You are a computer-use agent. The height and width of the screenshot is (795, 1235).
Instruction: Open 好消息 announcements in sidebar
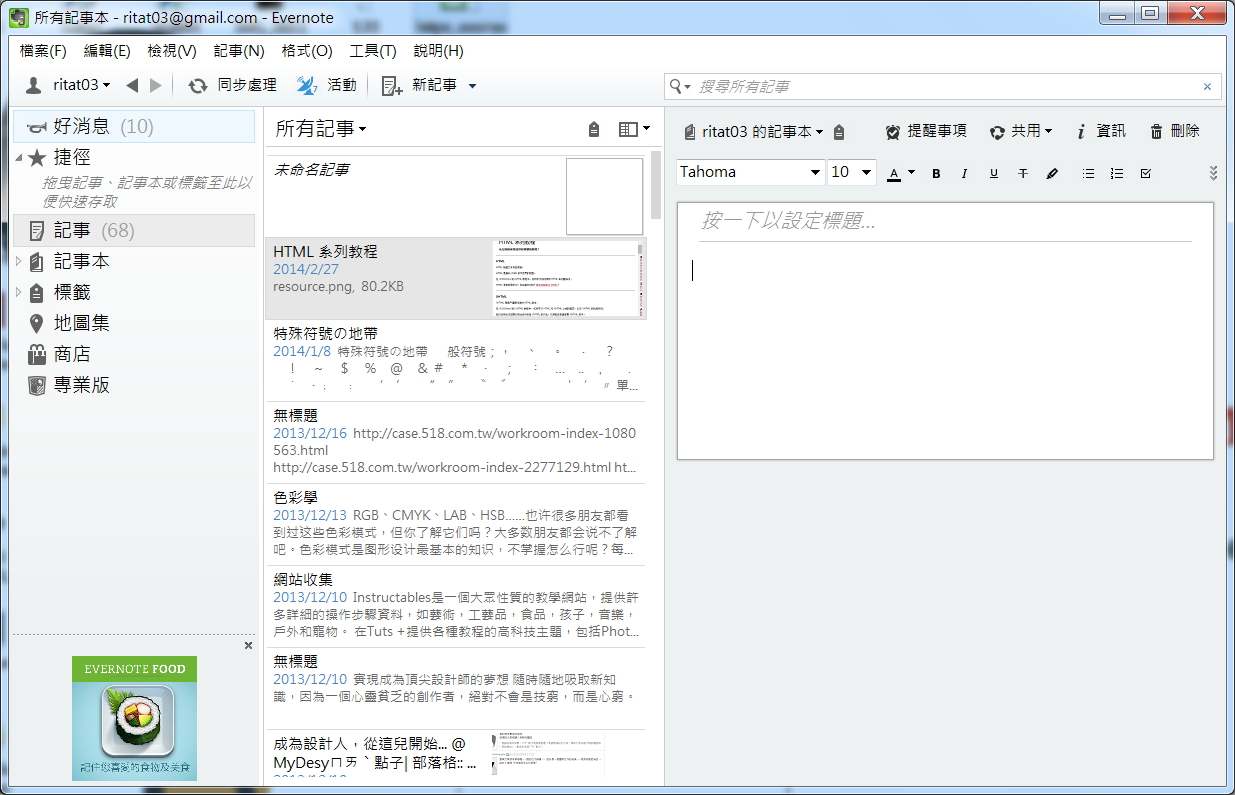(134, 126)
